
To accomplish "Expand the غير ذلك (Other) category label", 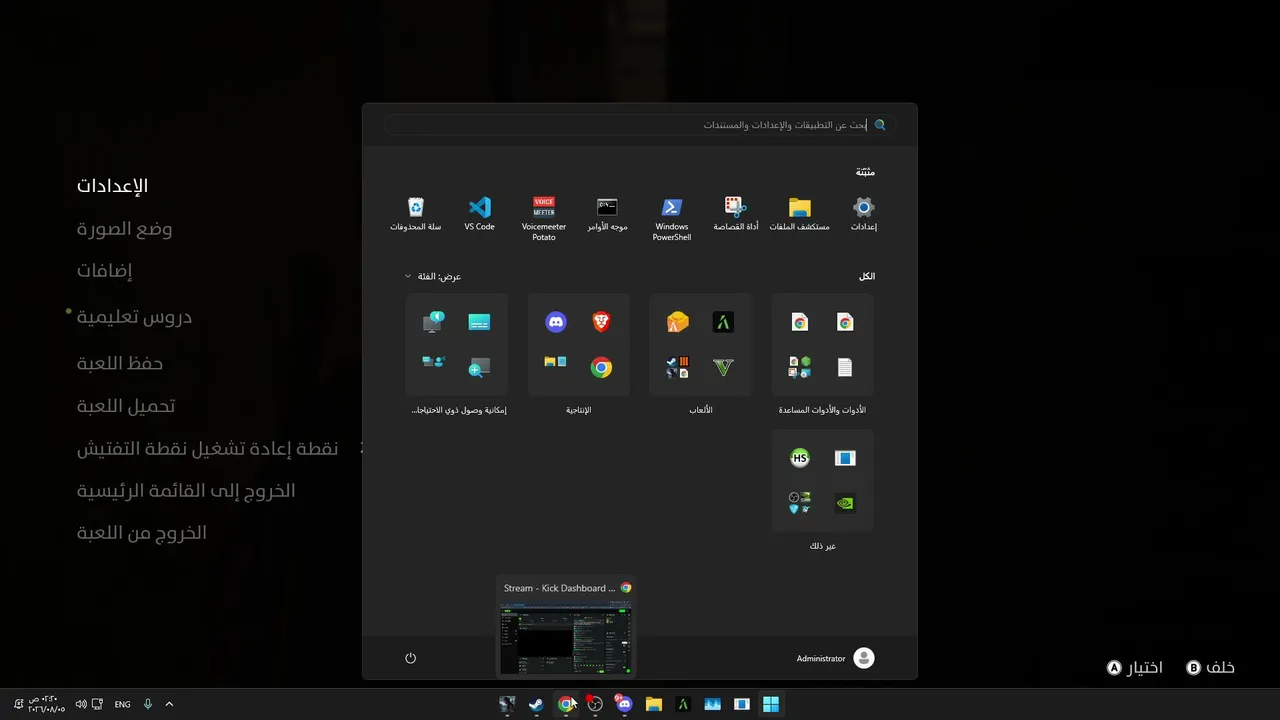I will point(822,546).
